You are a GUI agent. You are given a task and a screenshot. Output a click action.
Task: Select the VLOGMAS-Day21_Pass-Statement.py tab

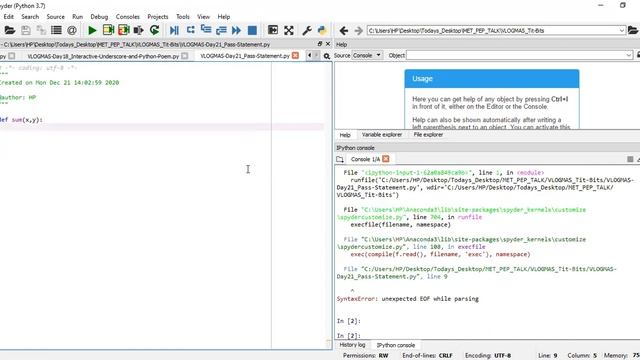click(x=245, y=56)
